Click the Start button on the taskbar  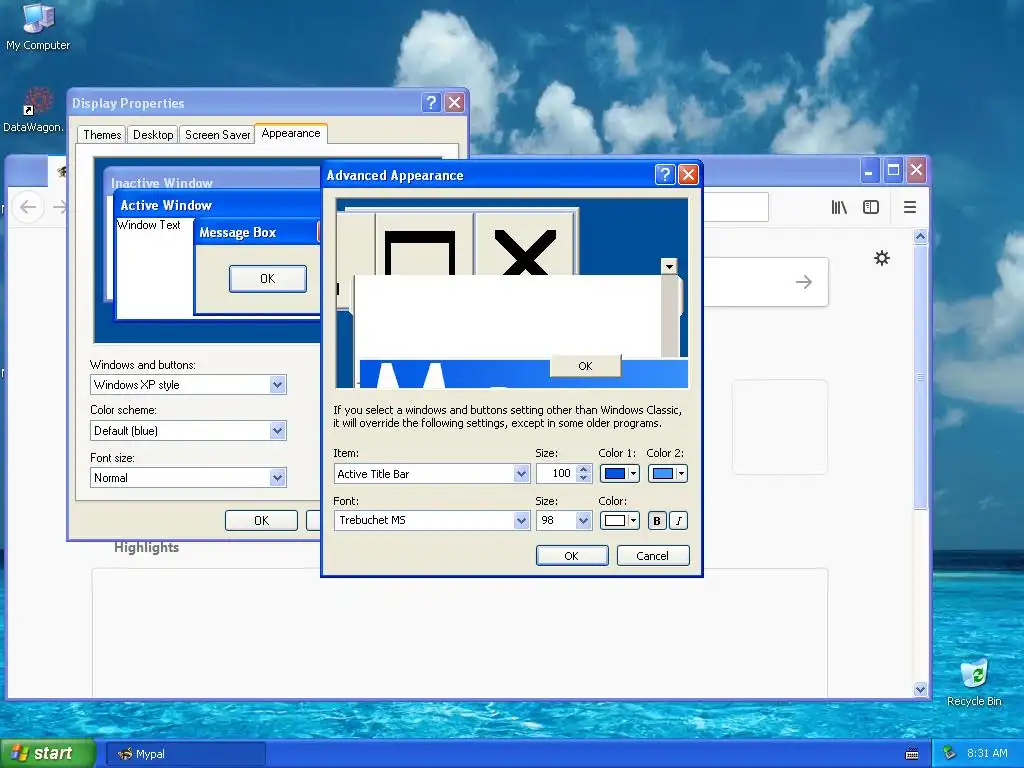(48, 753)
